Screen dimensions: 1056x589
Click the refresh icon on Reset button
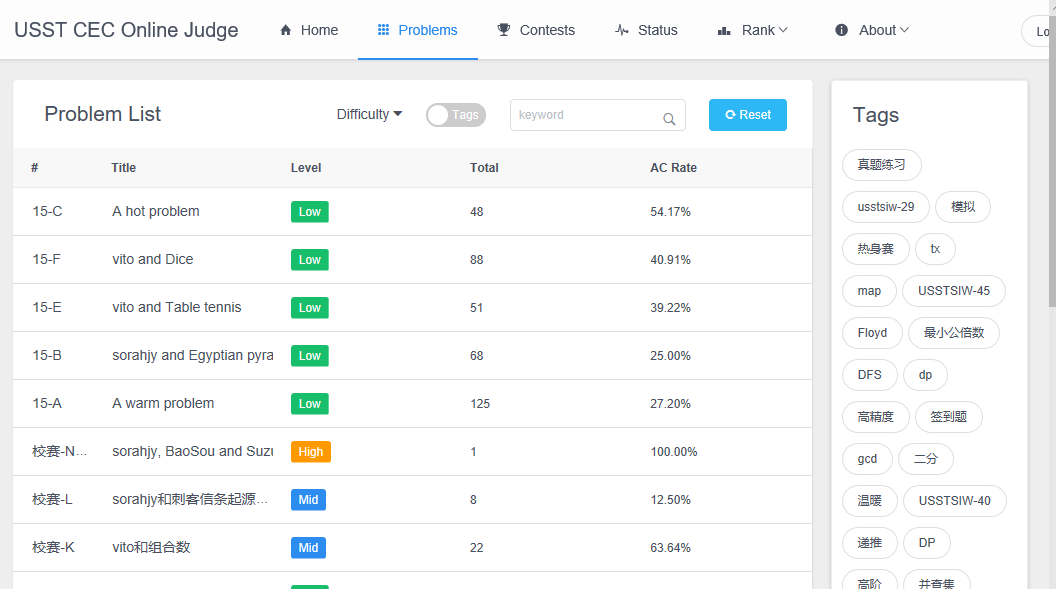pyautogui.click(x=730, y=115)
